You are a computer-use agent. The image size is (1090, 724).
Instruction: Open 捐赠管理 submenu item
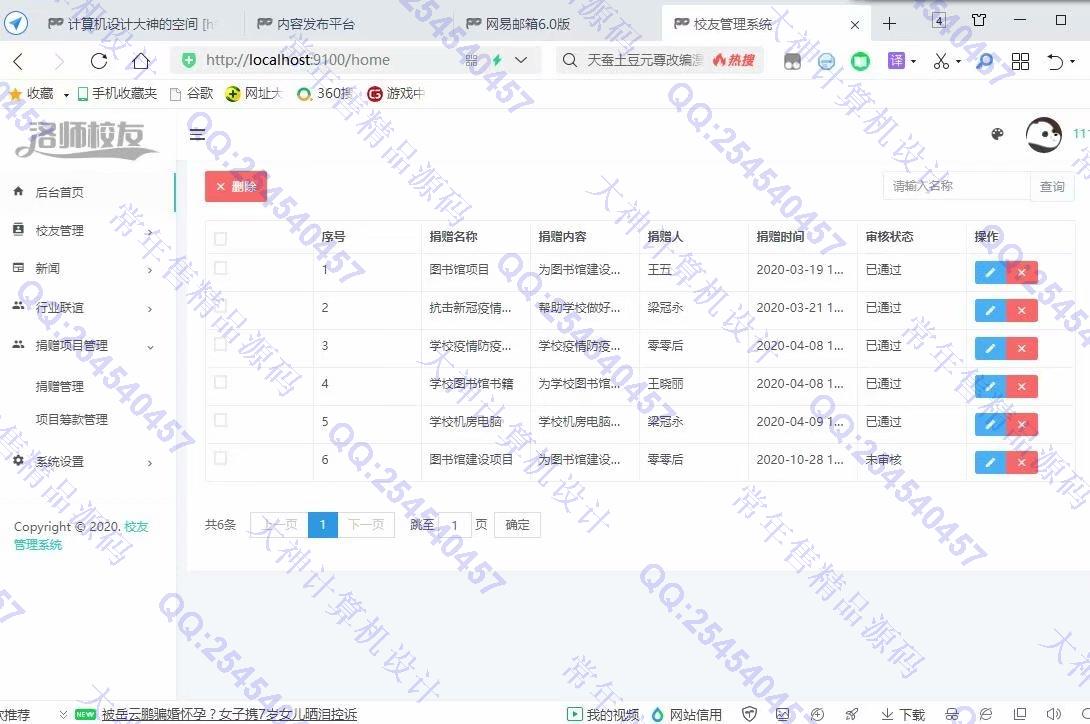60,387
